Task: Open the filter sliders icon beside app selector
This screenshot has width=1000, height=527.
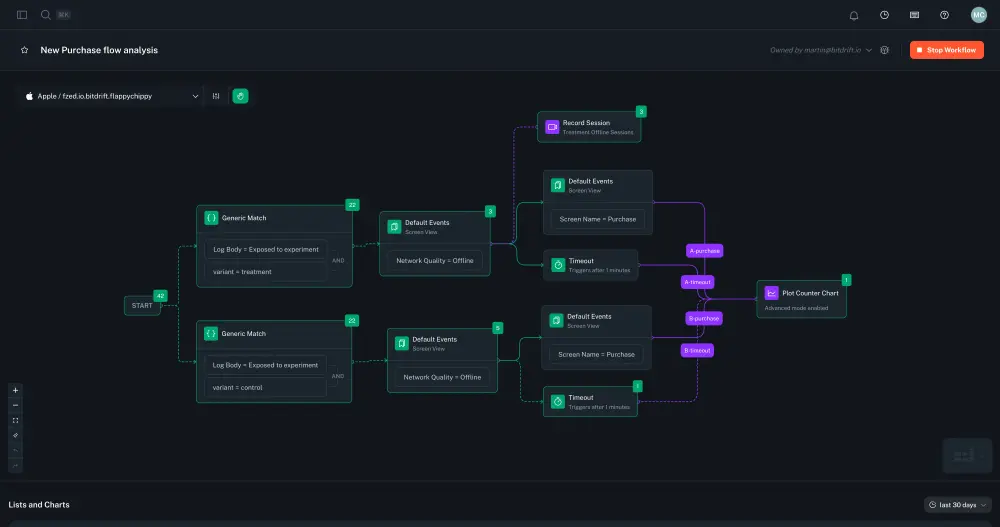Action: click(216, 96)
